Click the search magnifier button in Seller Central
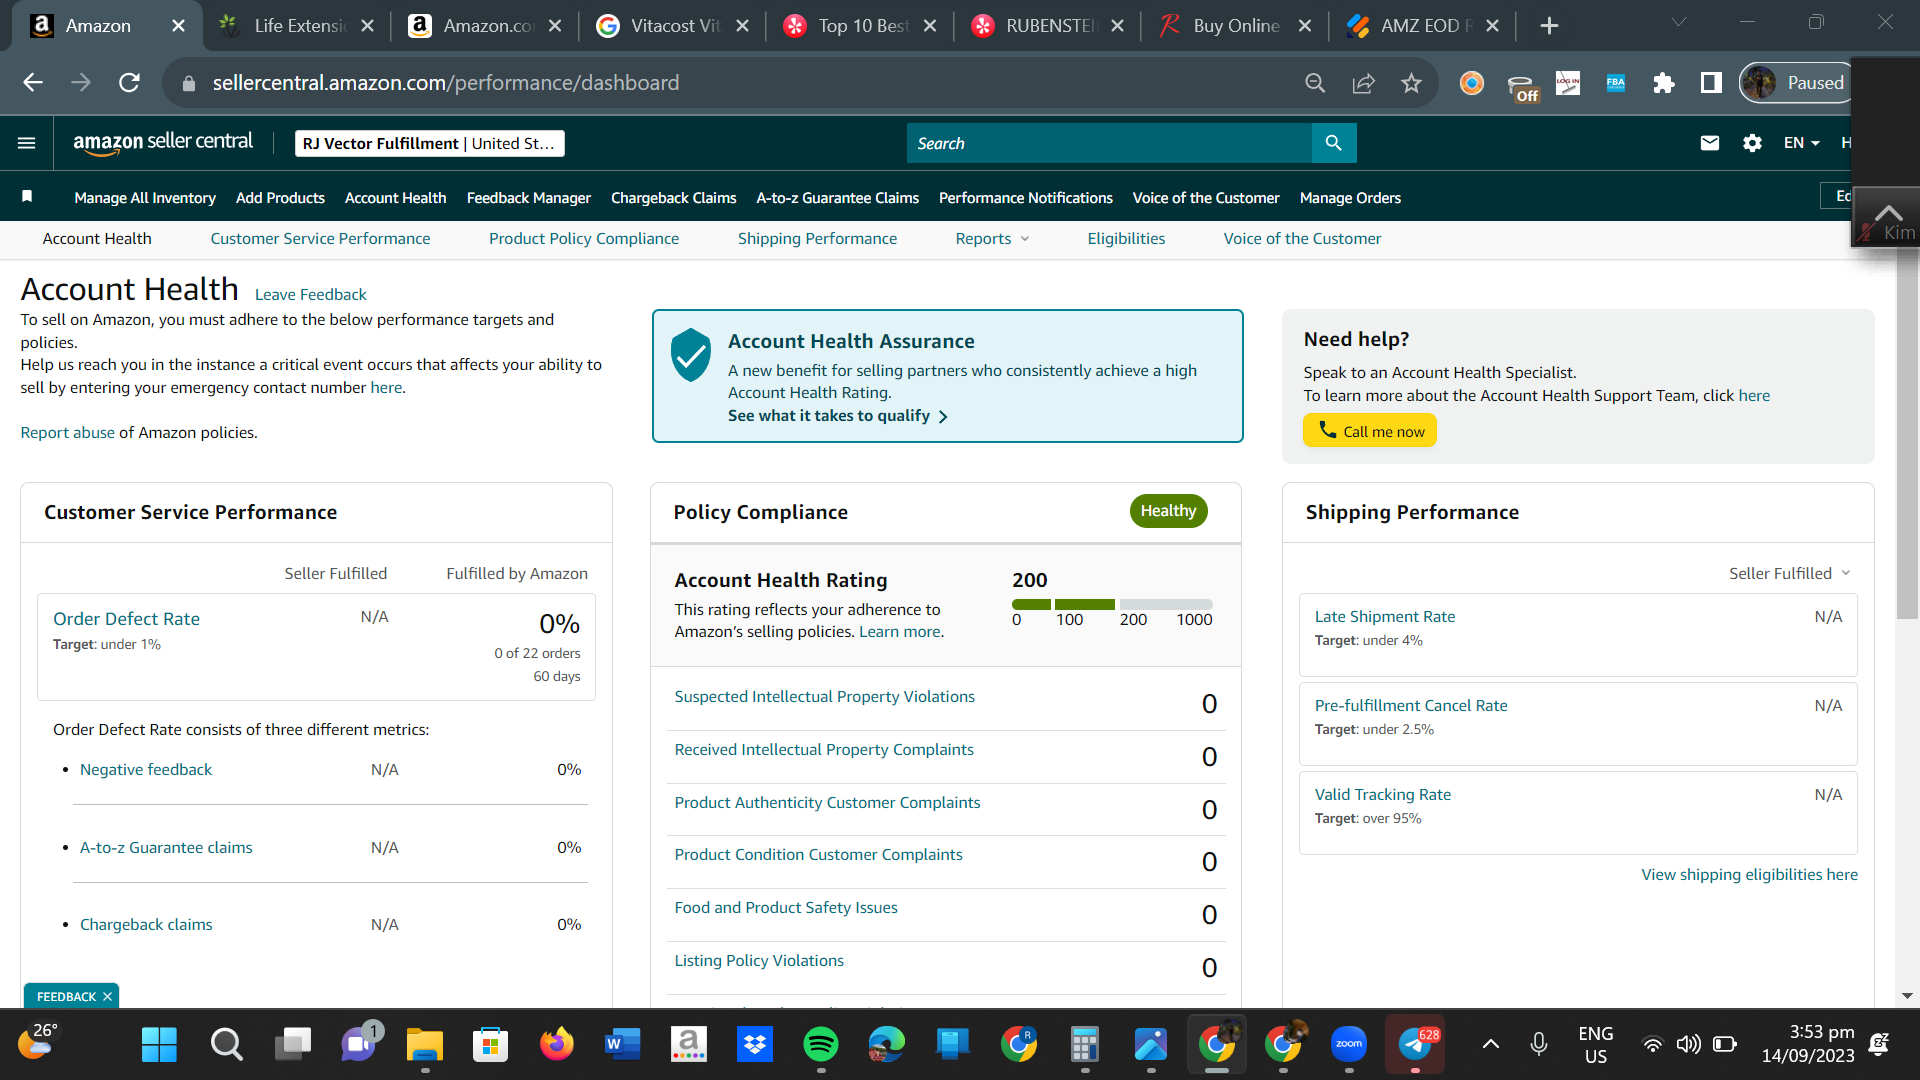 pos(1333,143)
